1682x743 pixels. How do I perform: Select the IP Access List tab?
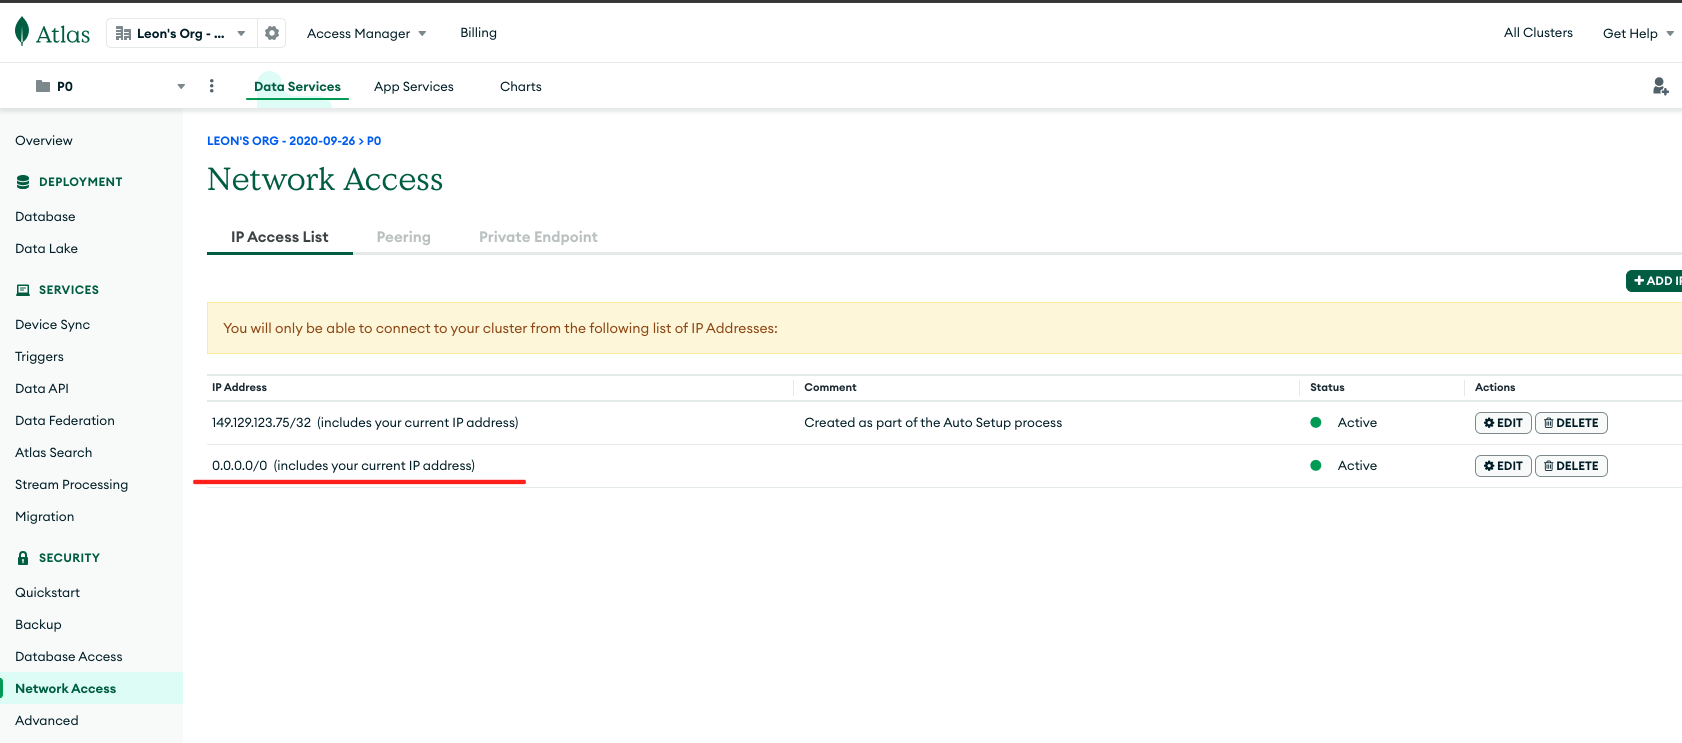click(x=280, y=237)
